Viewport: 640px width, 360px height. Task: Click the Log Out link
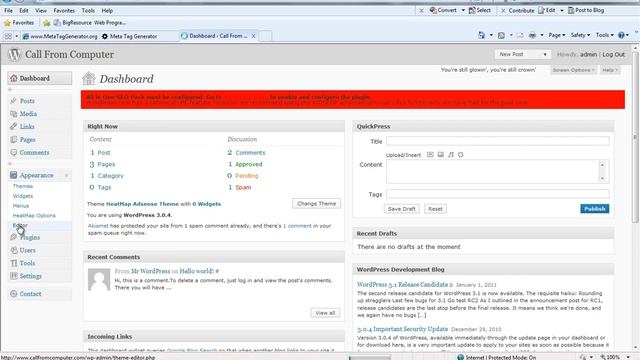point(613,54)
